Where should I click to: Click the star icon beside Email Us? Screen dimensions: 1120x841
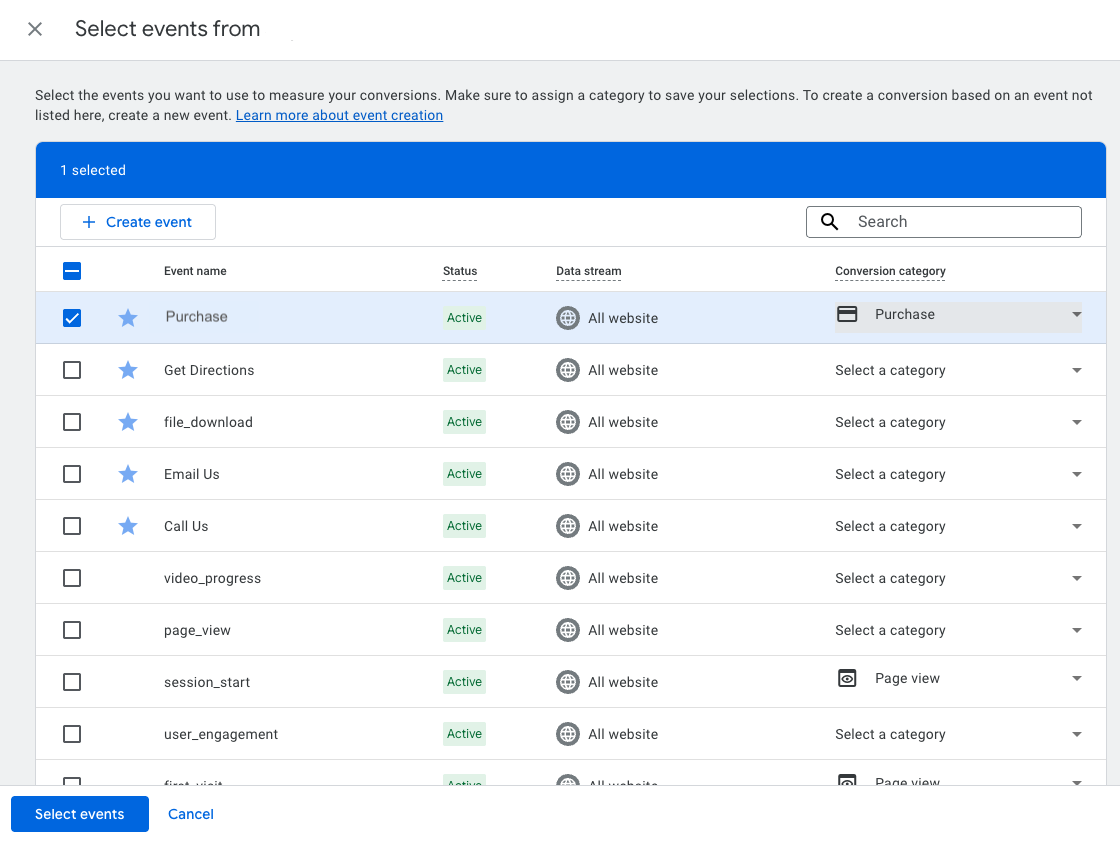[128, 474]
